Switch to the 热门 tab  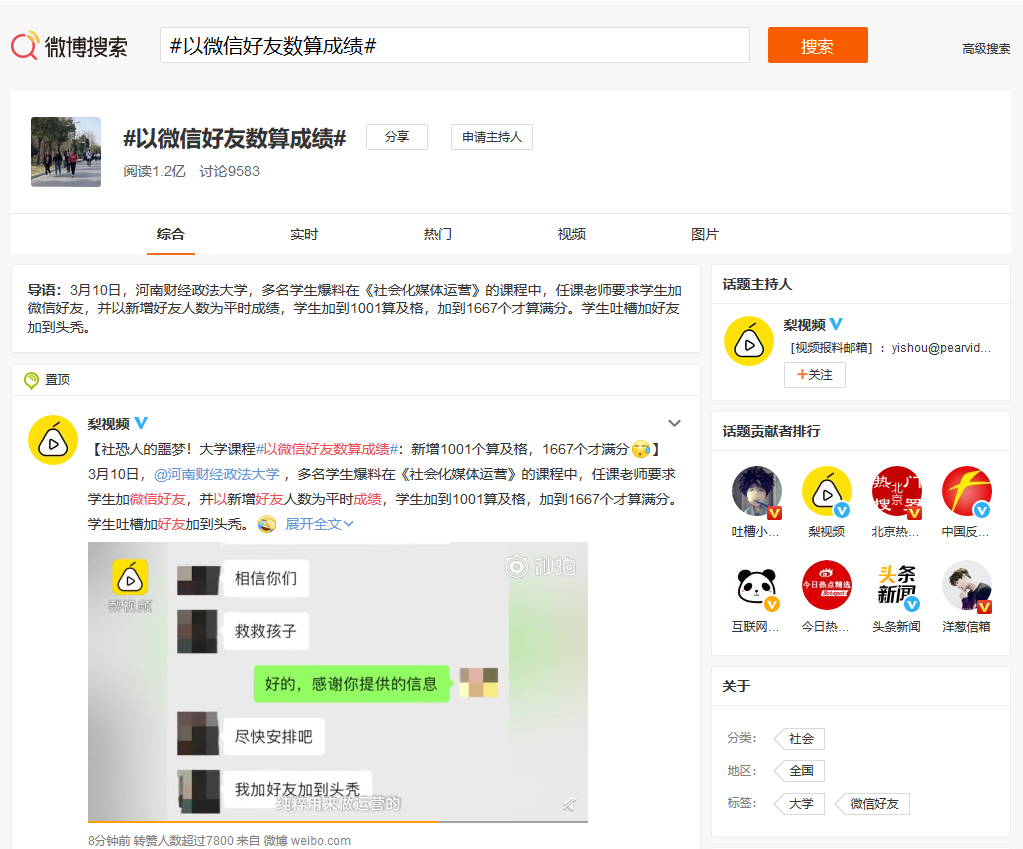(438, 234)
